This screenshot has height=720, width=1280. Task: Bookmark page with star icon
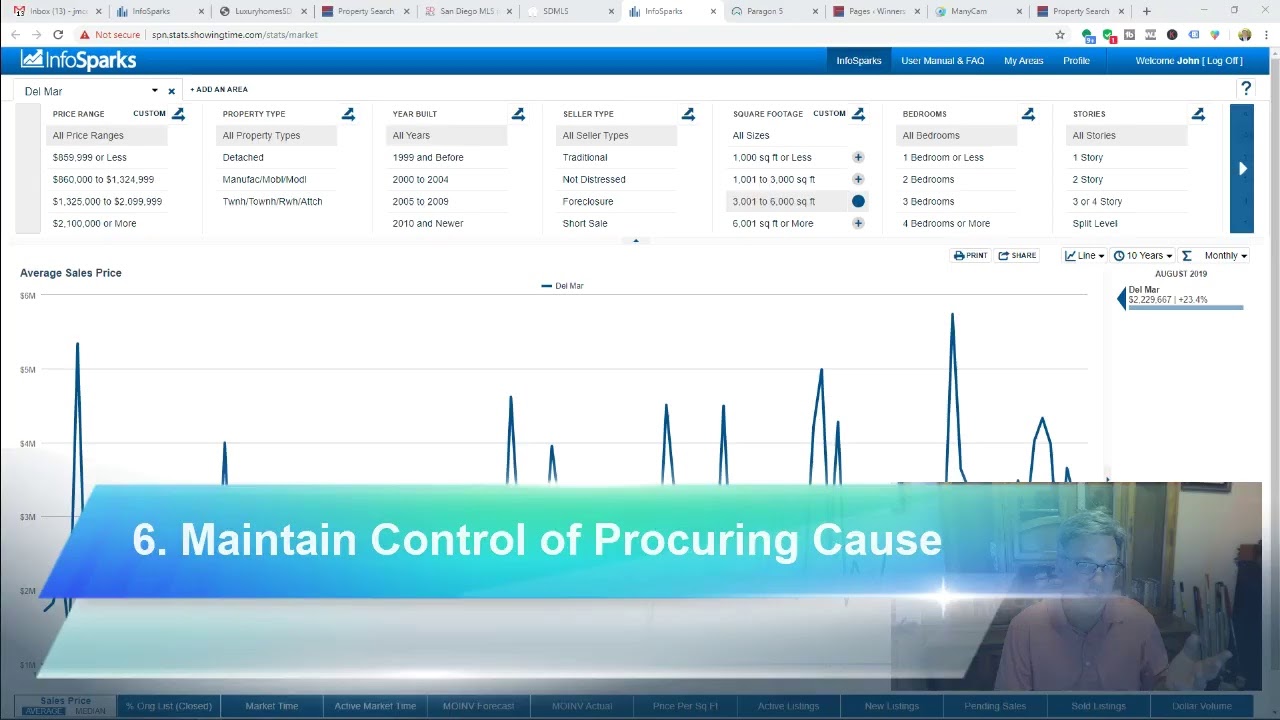click(x=1060, y=34)
